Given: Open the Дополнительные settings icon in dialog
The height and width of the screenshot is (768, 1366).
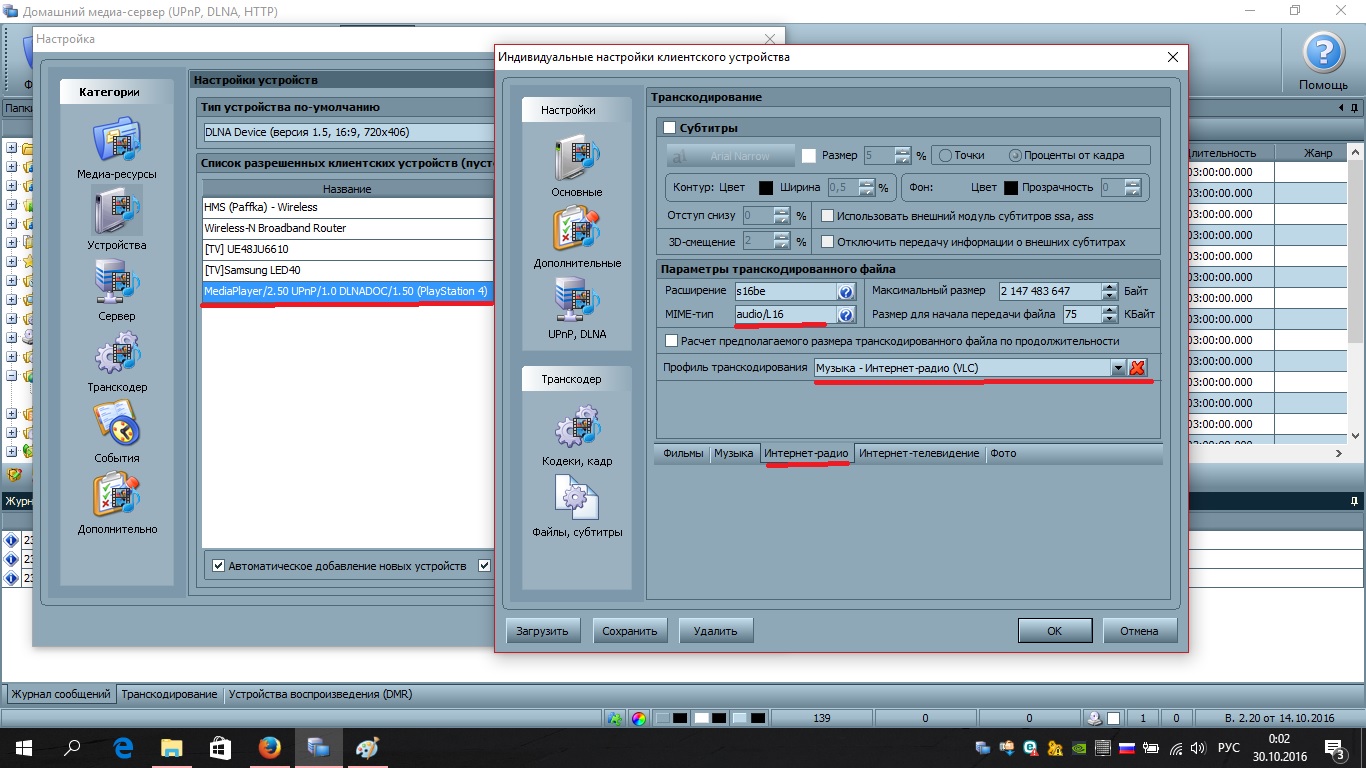Looking at the screenshot, I should point(576,231).
